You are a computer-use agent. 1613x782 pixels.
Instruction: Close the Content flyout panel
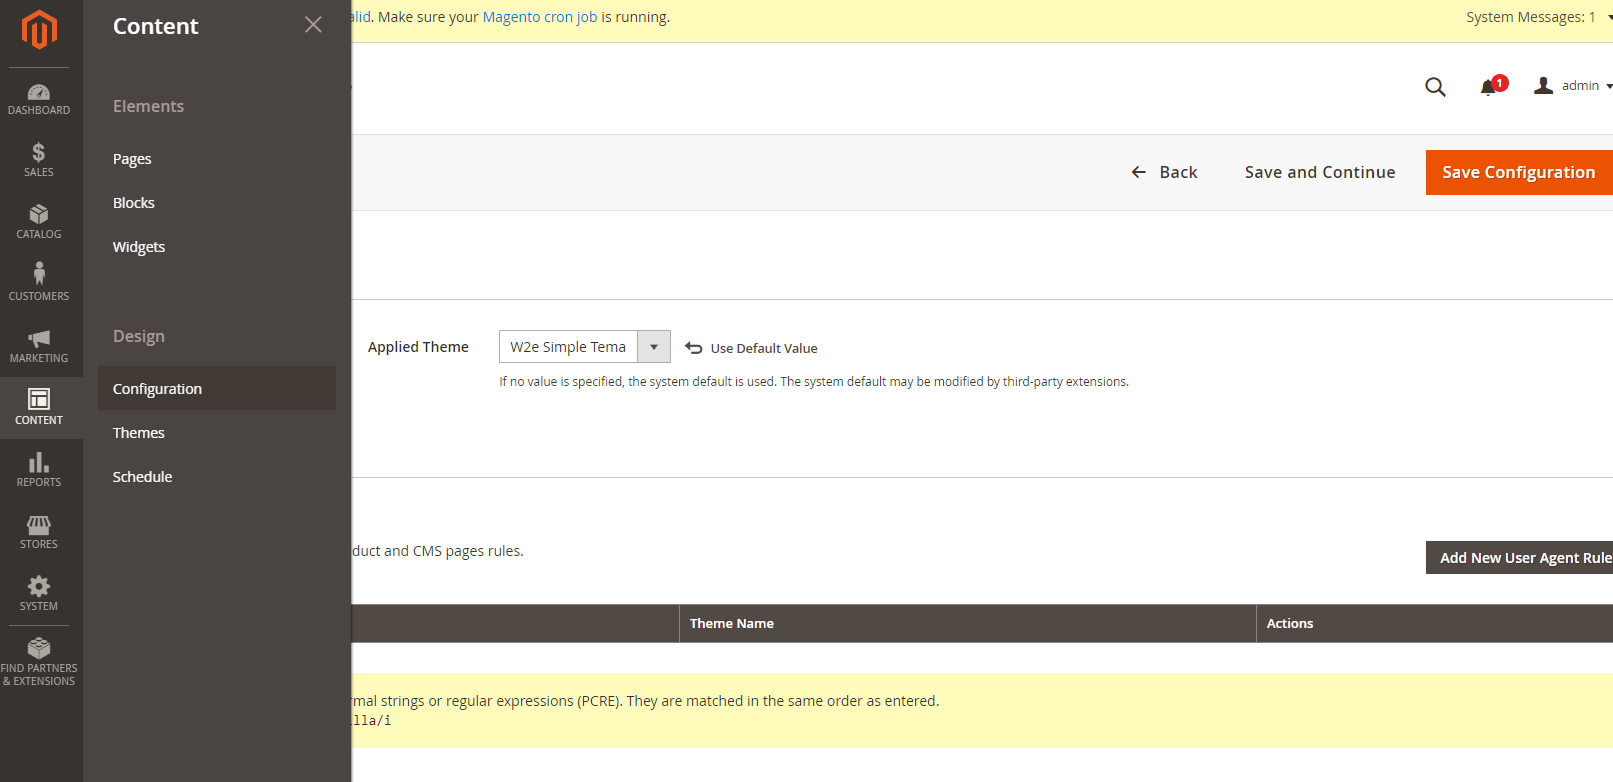point(313,25)
